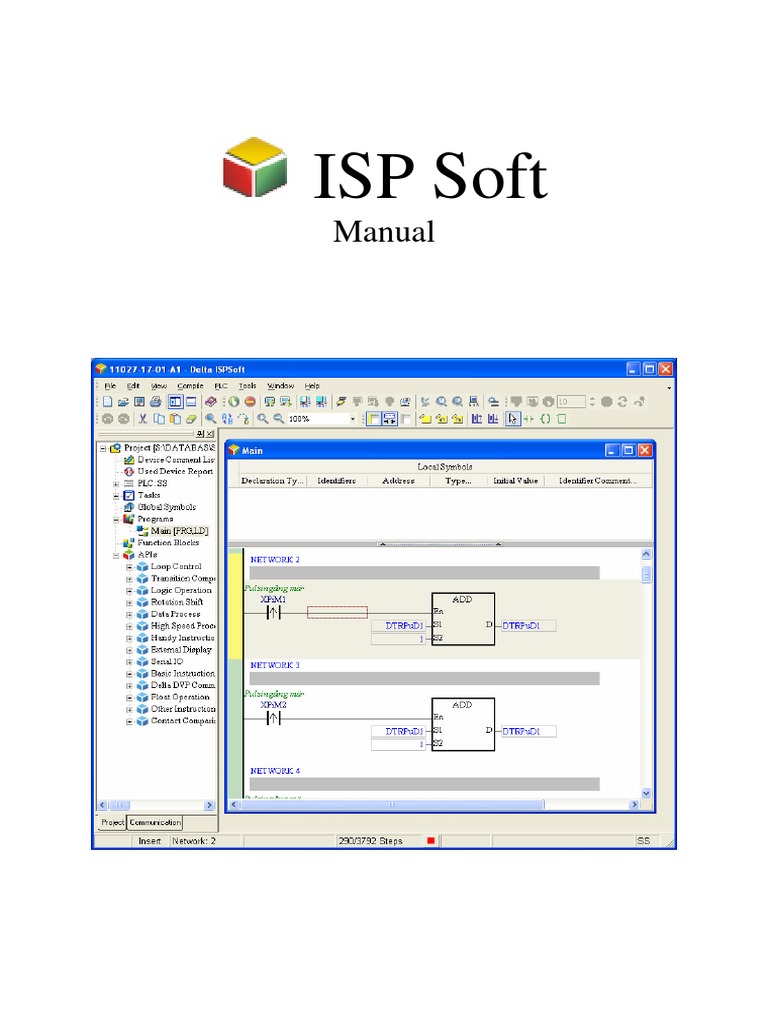768x1024 pixels.
Task: Click the Eraser delete icon
Action: point(191,419)
